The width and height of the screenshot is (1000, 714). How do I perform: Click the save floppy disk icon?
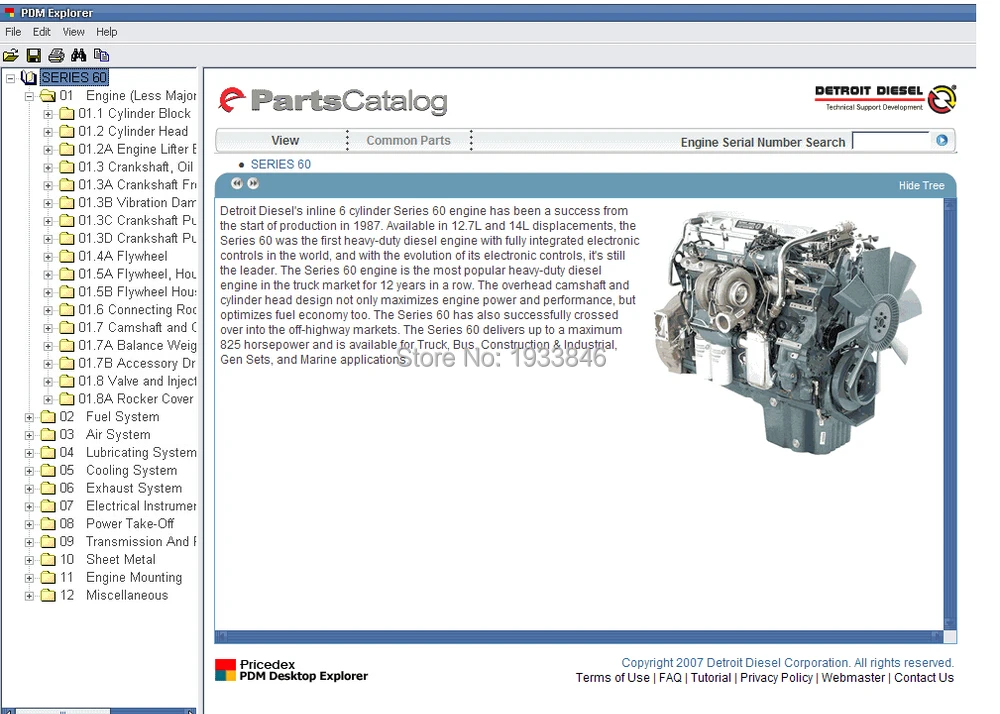(34, 55)
